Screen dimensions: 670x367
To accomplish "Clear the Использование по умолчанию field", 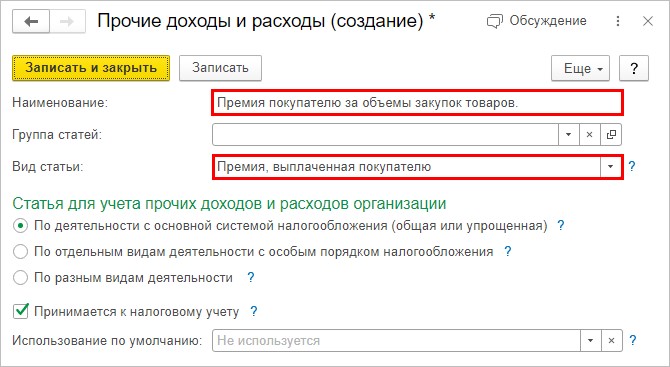I will pyautogui.click(x=611, y=341).
